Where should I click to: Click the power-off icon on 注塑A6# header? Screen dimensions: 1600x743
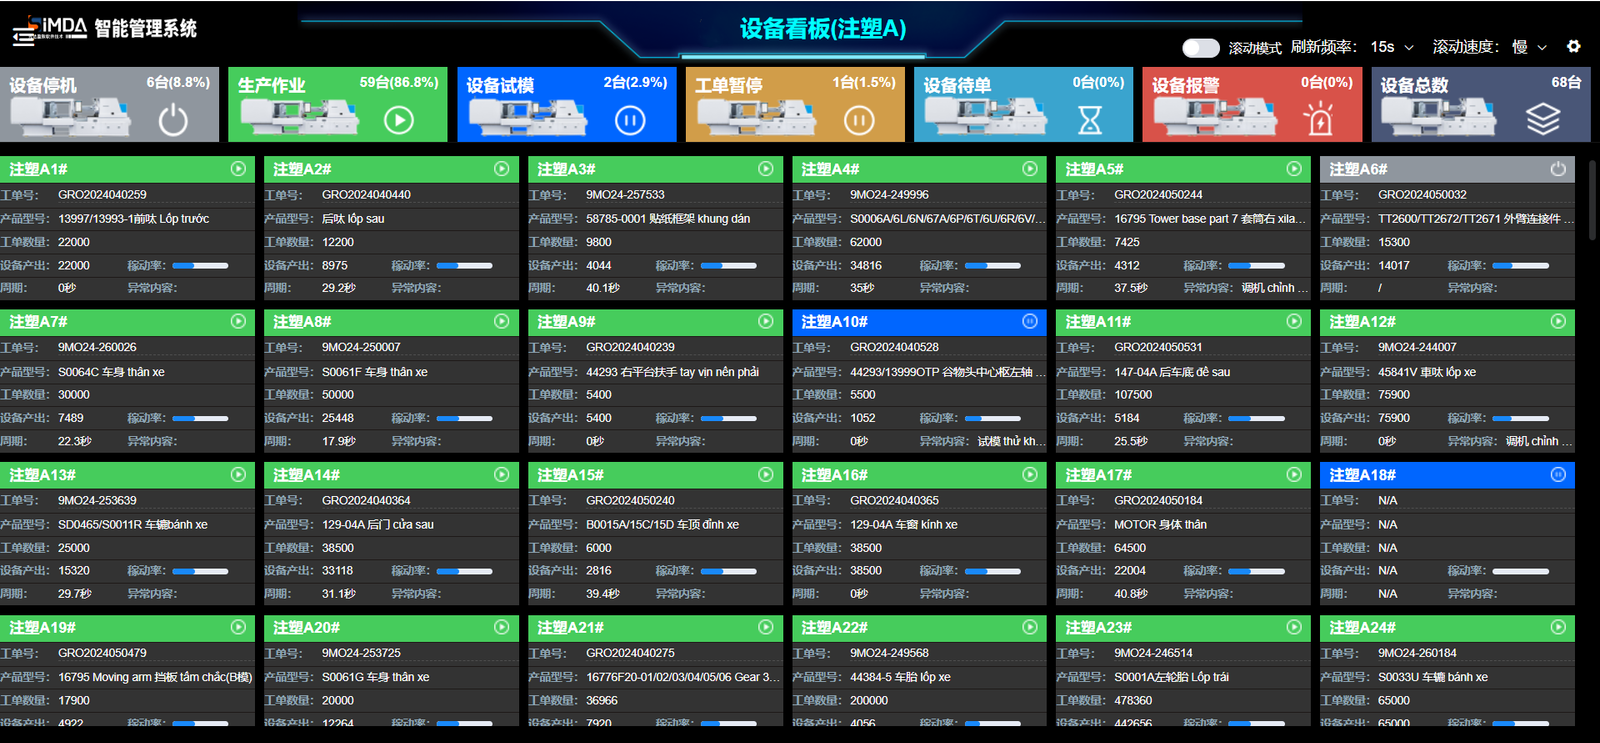[x=1558, y=169]
